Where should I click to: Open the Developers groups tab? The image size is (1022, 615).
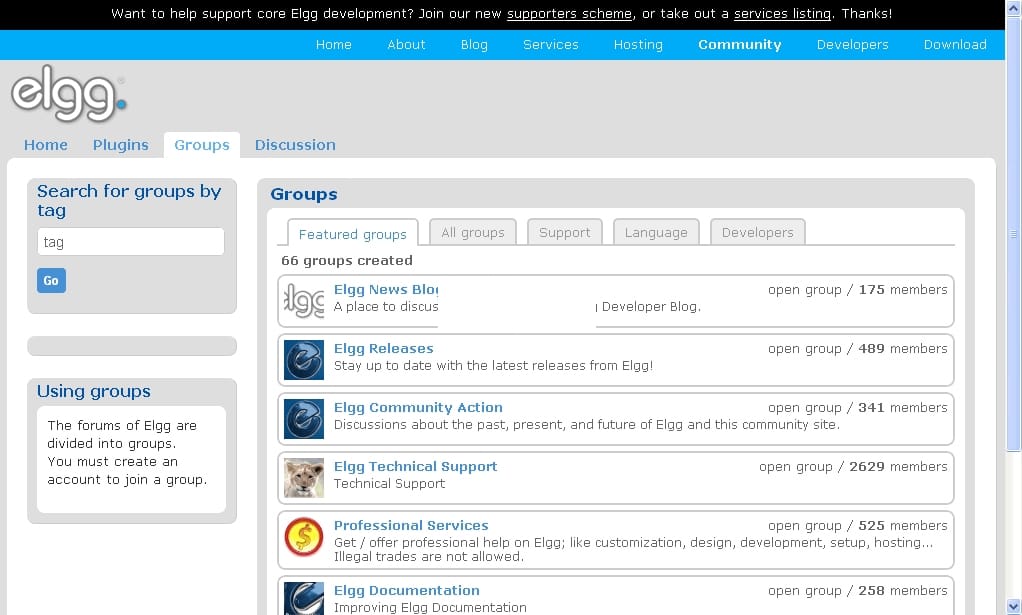click(x=757, y=232)
